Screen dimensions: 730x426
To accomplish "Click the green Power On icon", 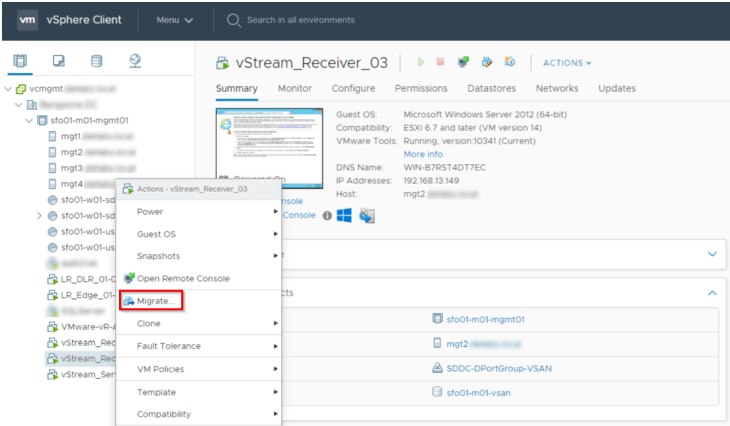I will click(420, 63).
